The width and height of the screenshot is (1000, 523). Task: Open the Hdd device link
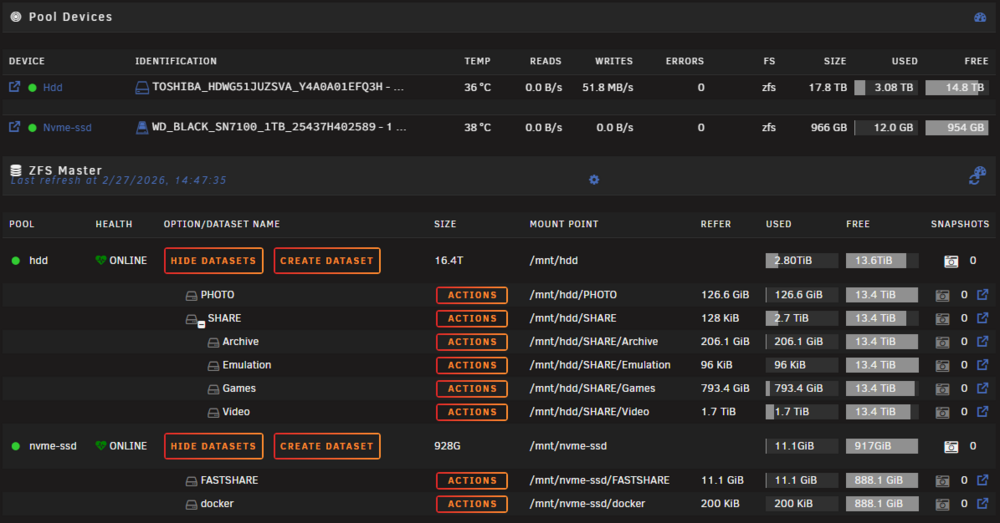point(52,87)
